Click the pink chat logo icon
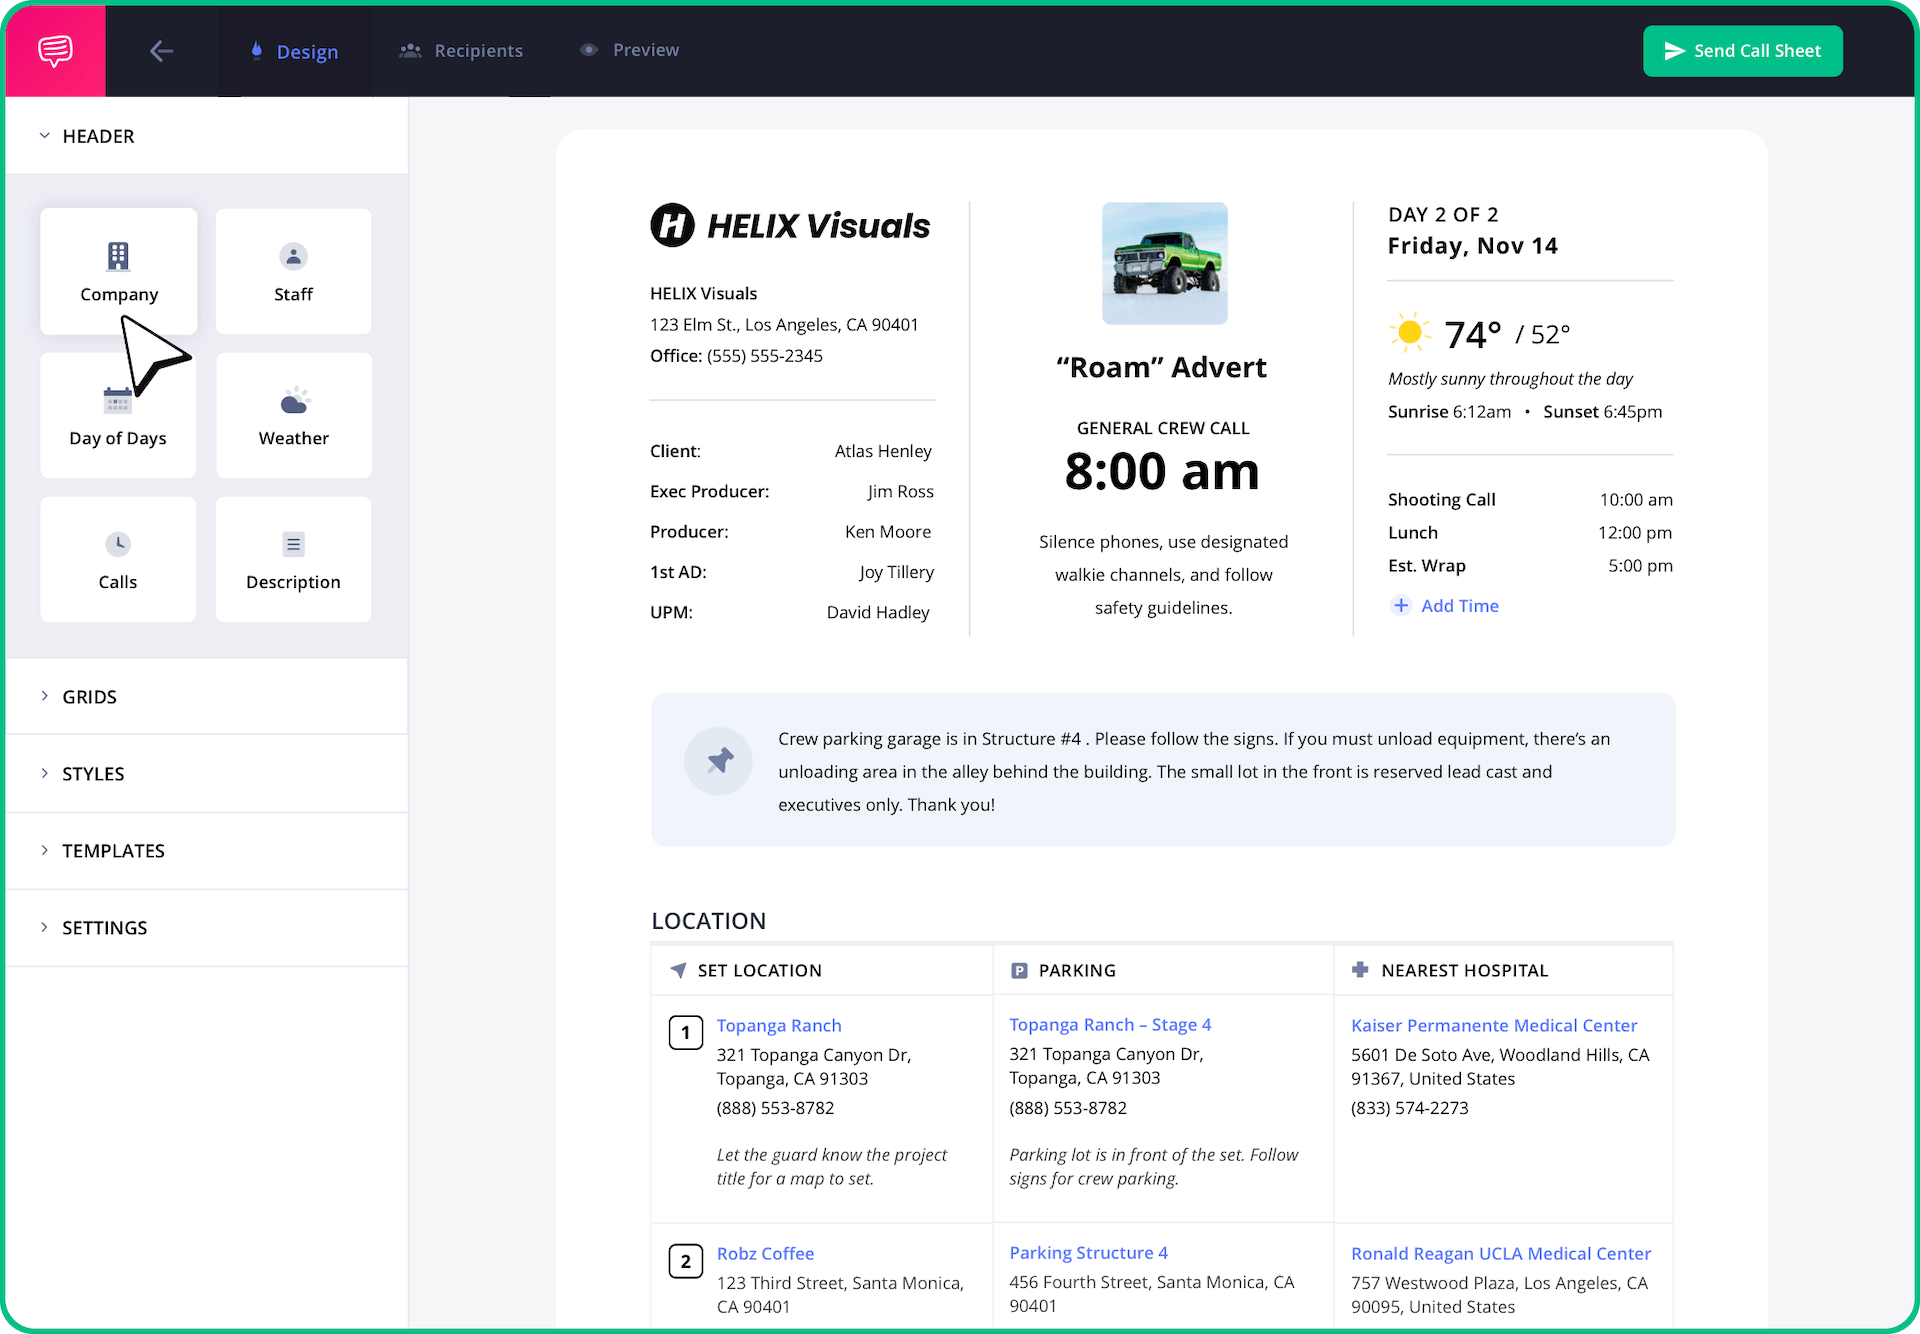This screenshot has height=1334, width=1920. (55, 50)
